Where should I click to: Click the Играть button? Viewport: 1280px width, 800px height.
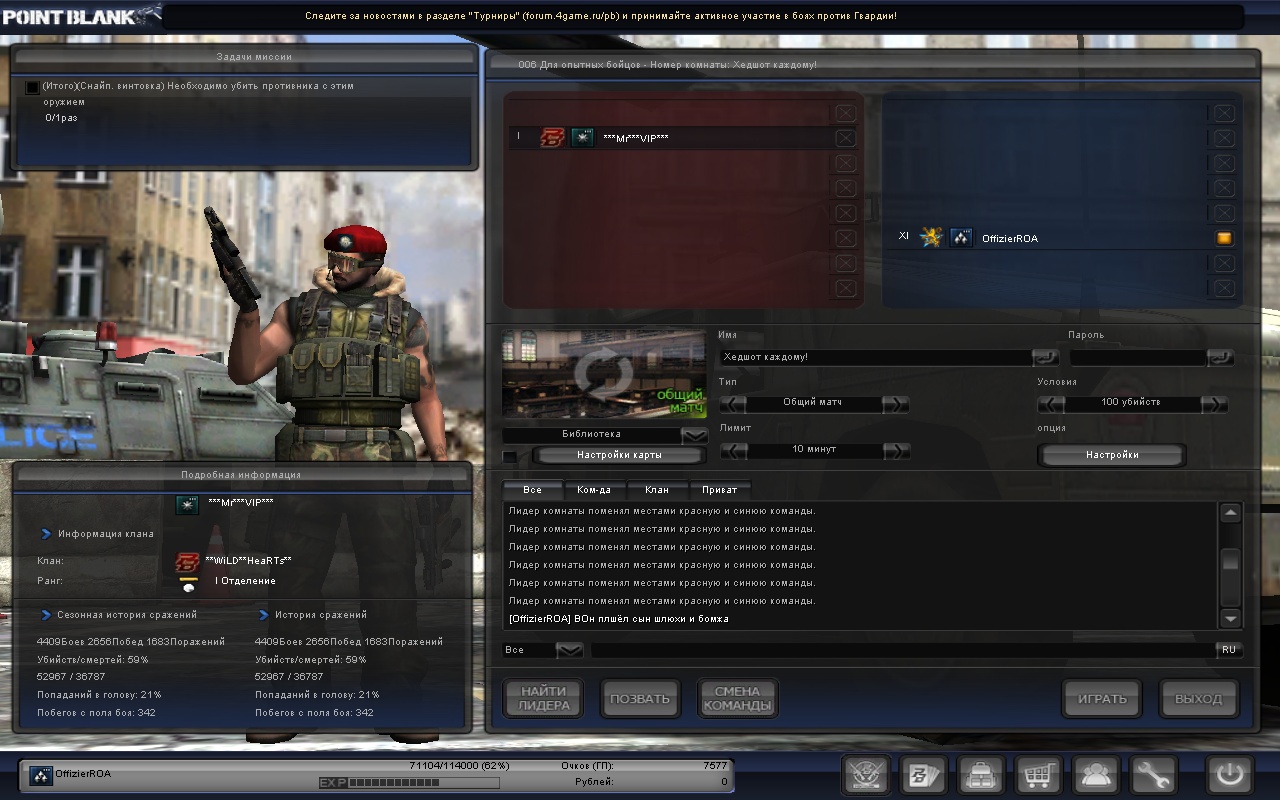(x=1102, y=698)
